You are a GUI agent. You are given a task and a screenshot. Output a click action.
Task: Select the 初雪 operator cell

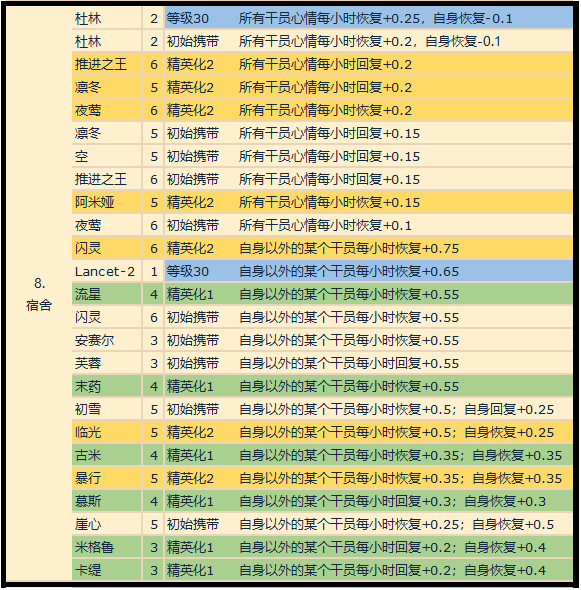(107, 409)
